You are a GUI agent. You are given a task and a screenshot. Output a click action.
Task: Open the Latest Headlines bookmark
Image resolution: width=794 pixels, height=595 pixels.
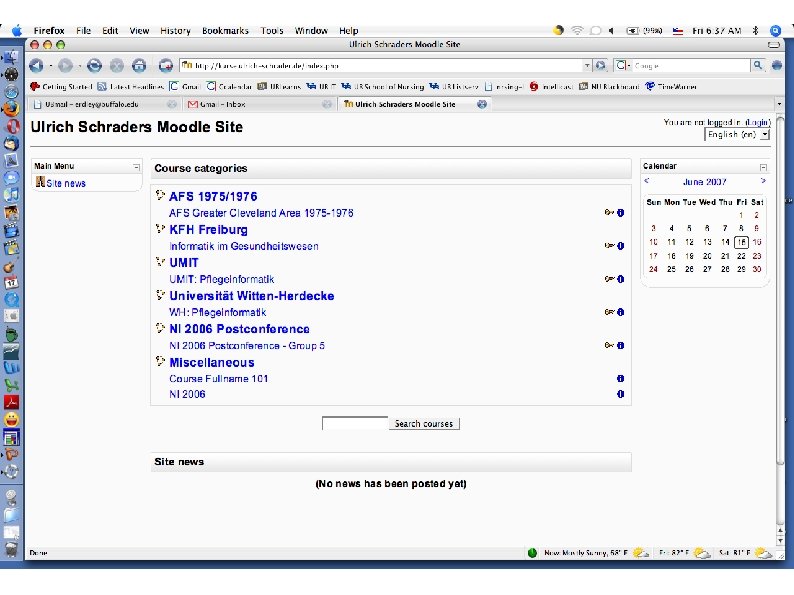click(x=131, y=87)
